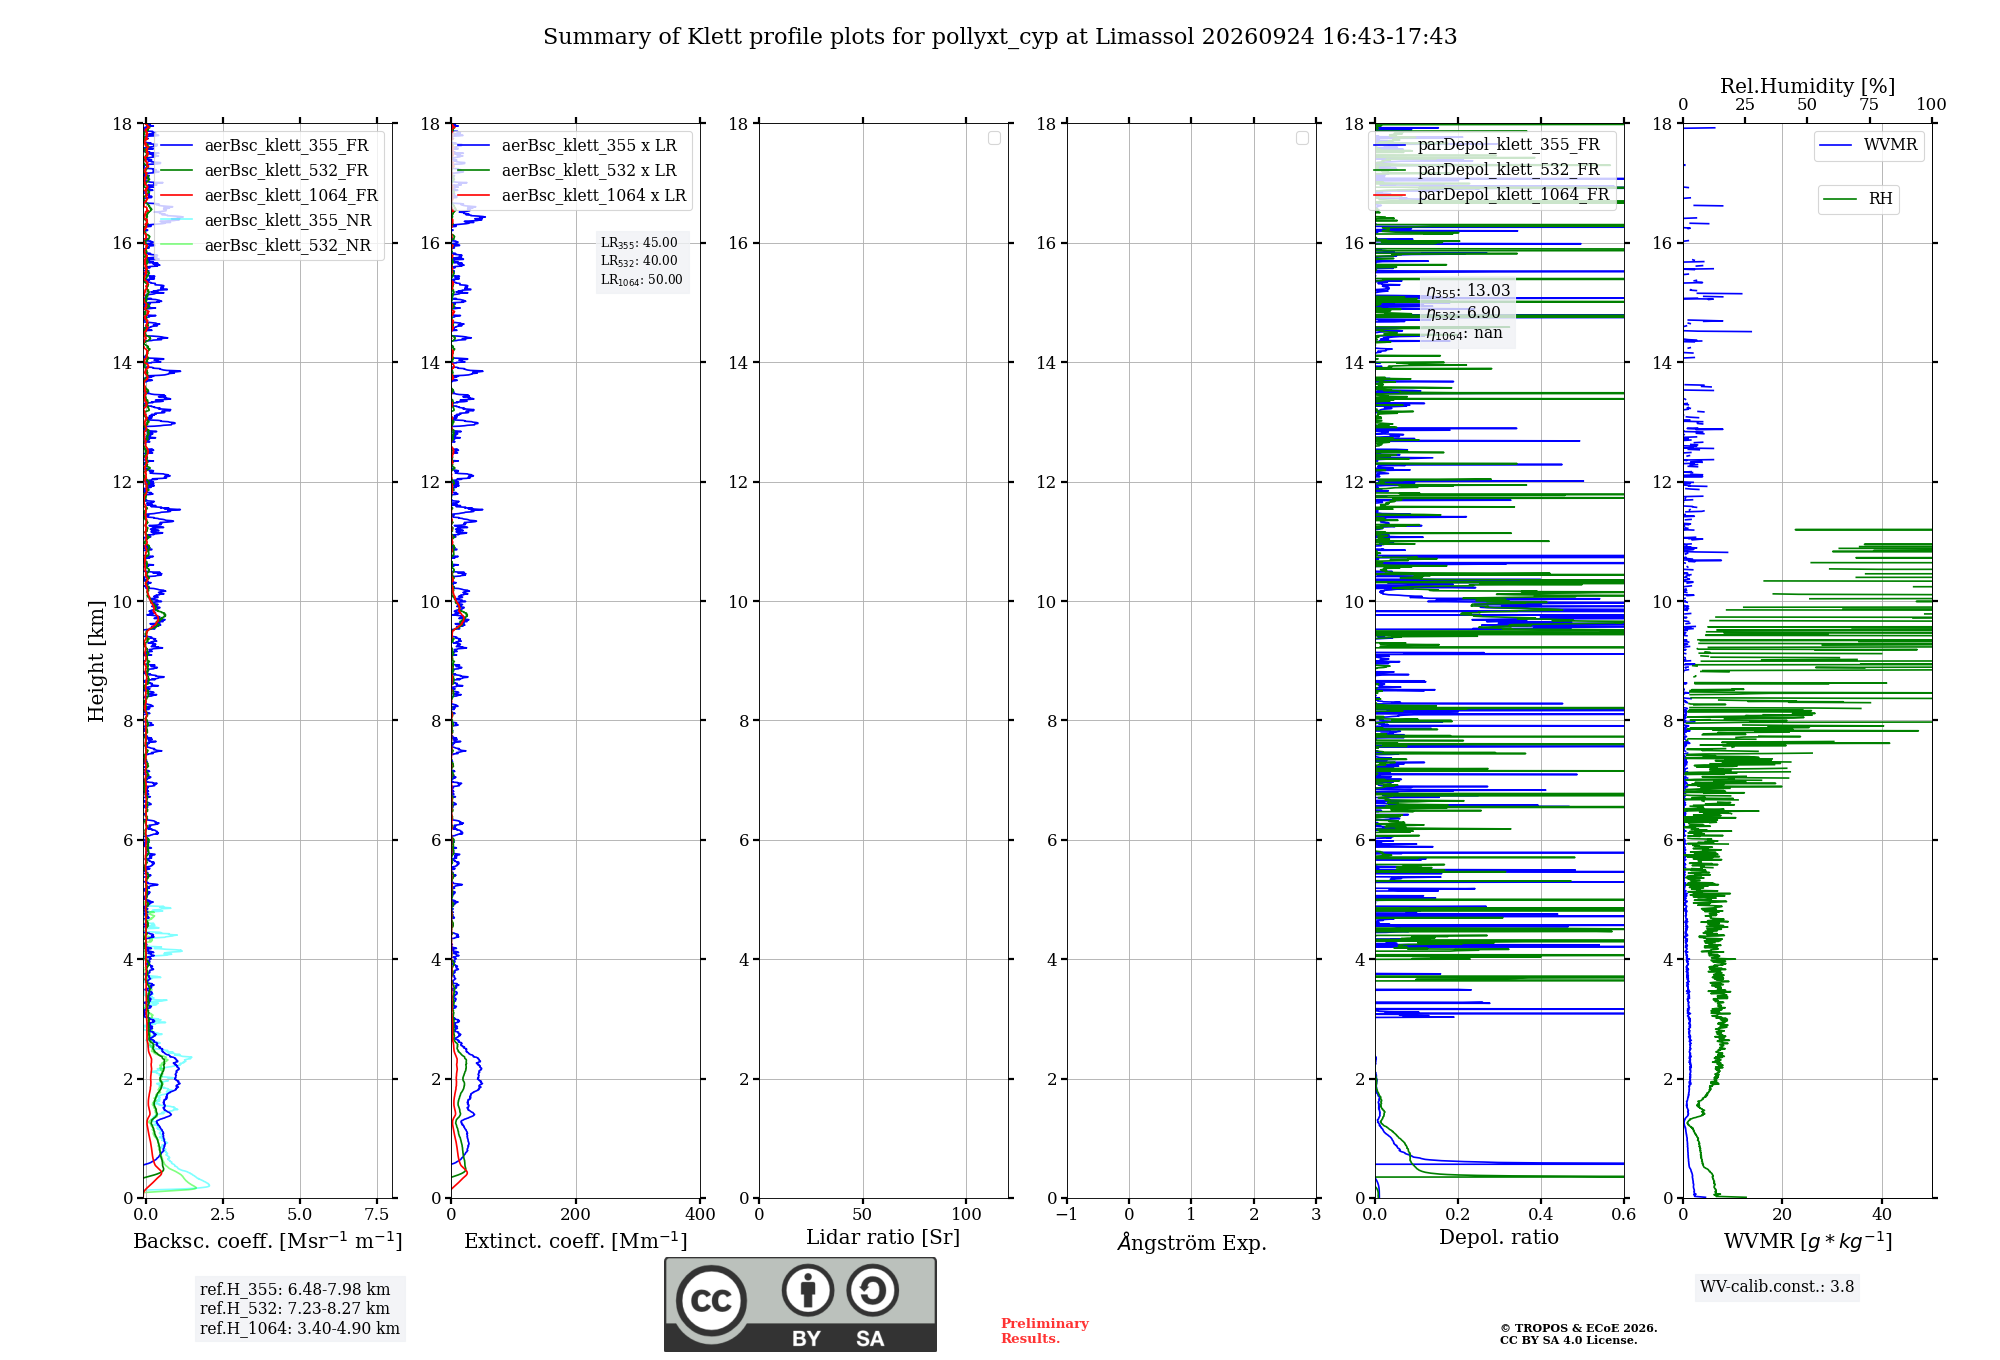Image resolution: width=2000 pixels, height=1360 pixels.
Task: Click the Rel.Humidity [%] top axis label
Action: tap(1808, 86)
